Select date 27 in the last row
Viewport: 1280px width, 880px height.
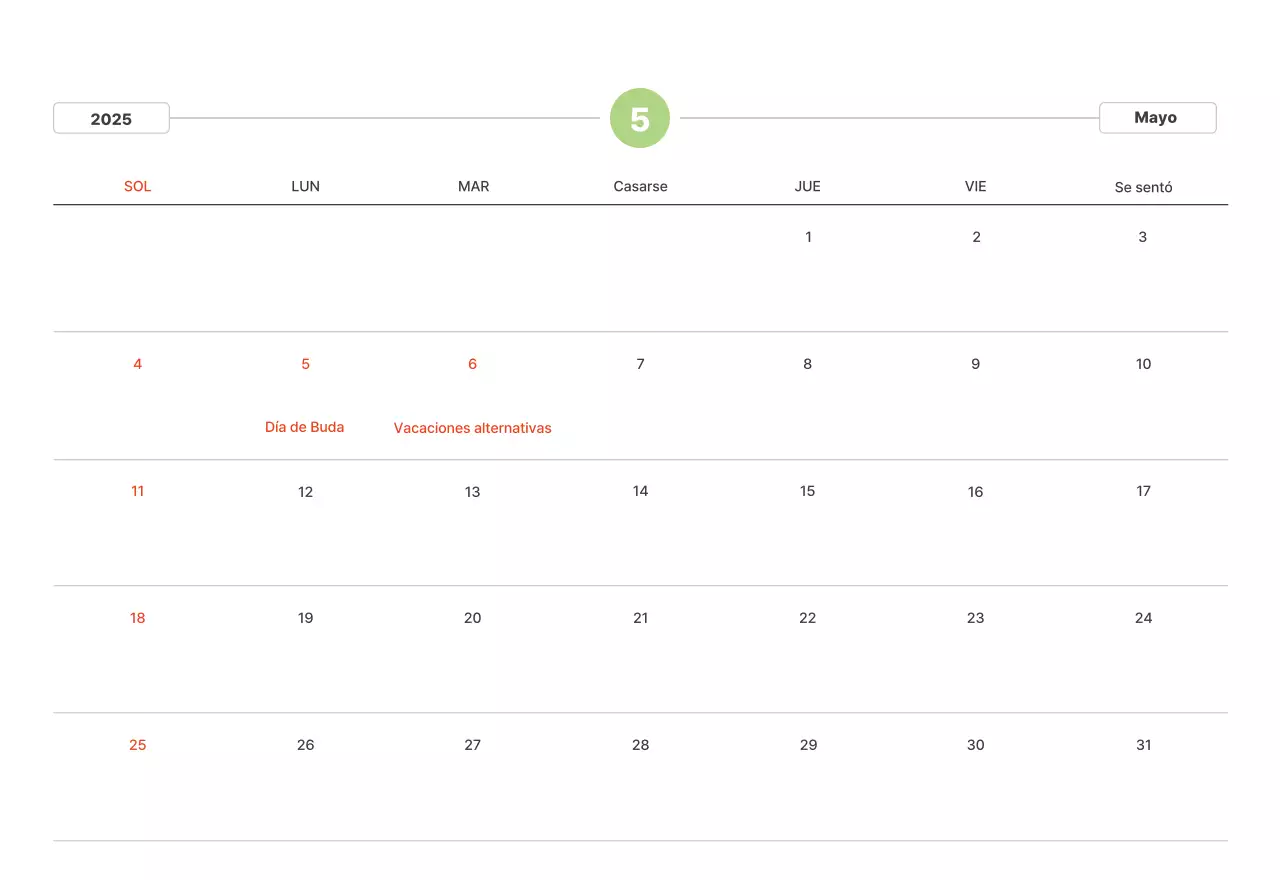(x=473, y=745)
